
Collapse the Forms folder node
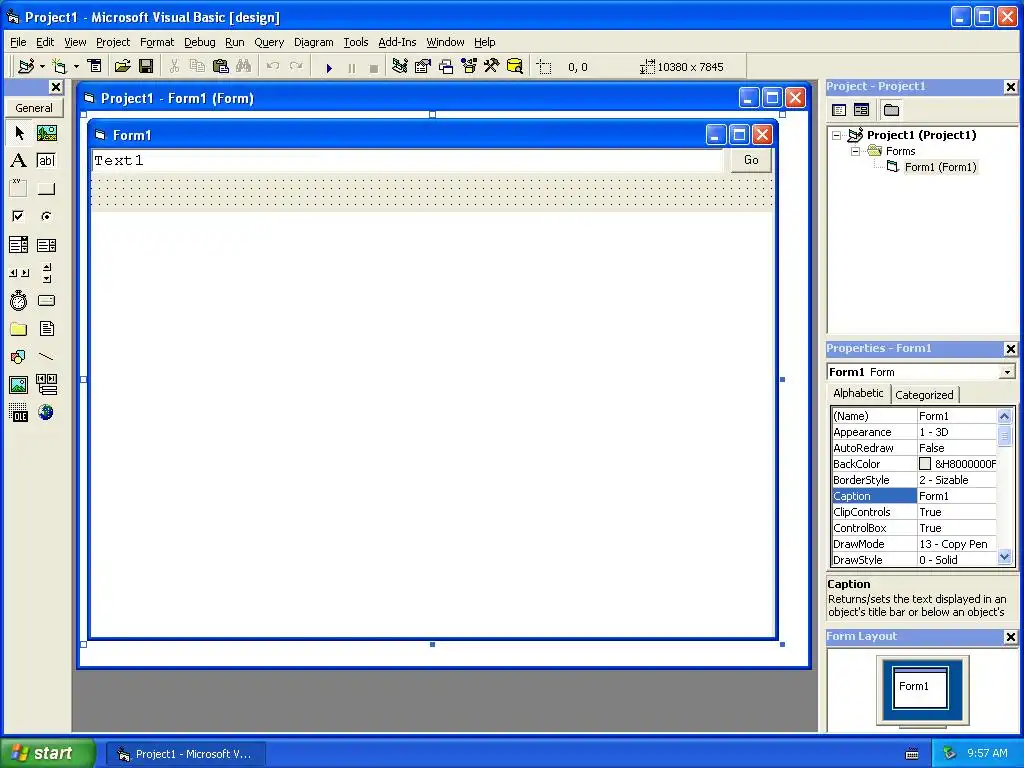tap(855, 152)
